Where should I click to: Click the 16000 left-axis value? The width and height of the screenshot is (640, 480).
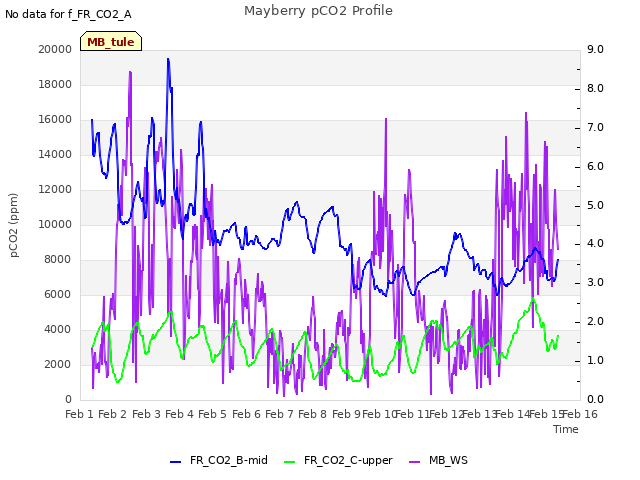[55, 120]
